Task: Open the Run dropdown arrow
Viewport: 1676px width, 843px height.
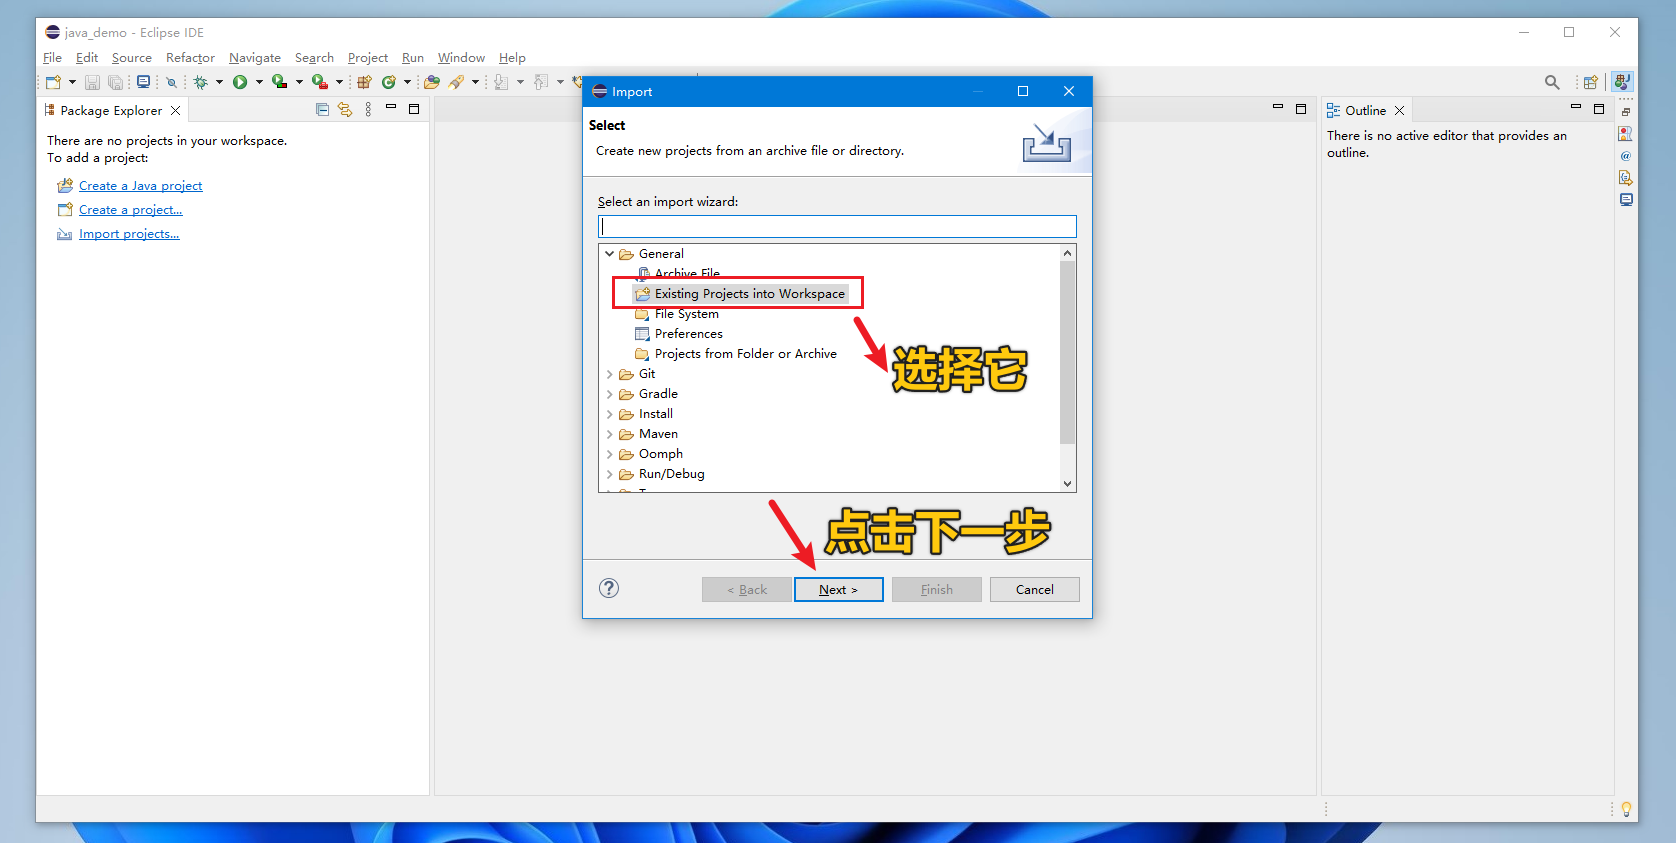Action: pos(259,82)
